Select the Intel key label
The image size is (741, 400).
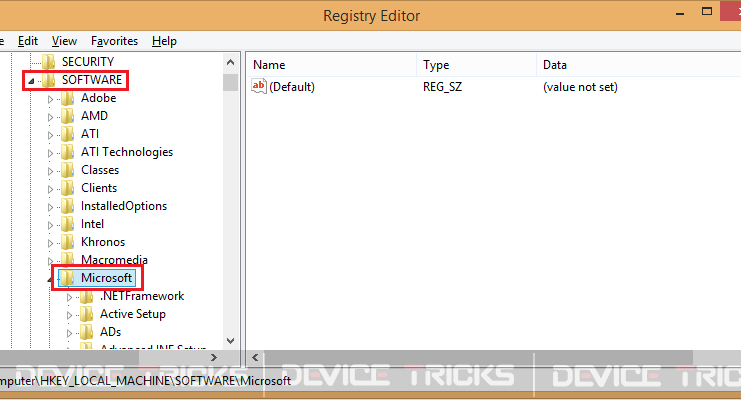coord(92,224)
